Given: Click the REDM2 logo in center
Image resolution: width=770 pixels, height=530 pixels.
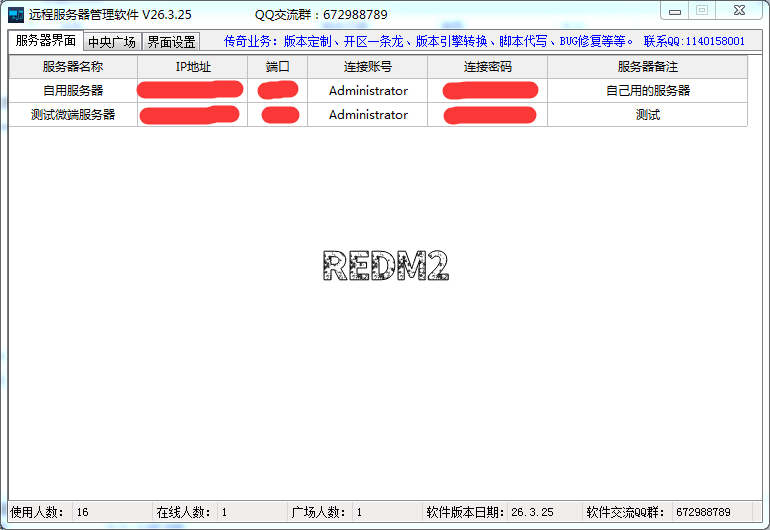Looking at the screenshot, I should click(385, 266).
